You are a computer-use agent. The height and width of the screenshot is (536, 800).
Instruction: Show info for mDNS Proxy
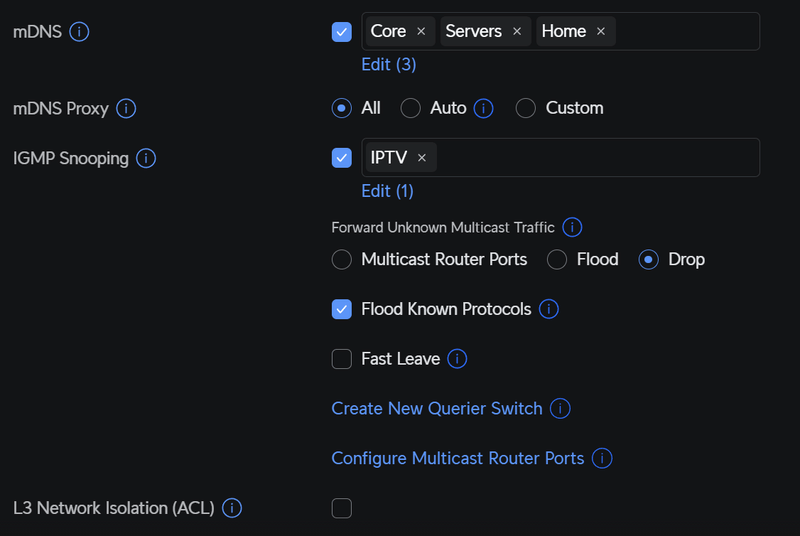(x=126, y=108)
